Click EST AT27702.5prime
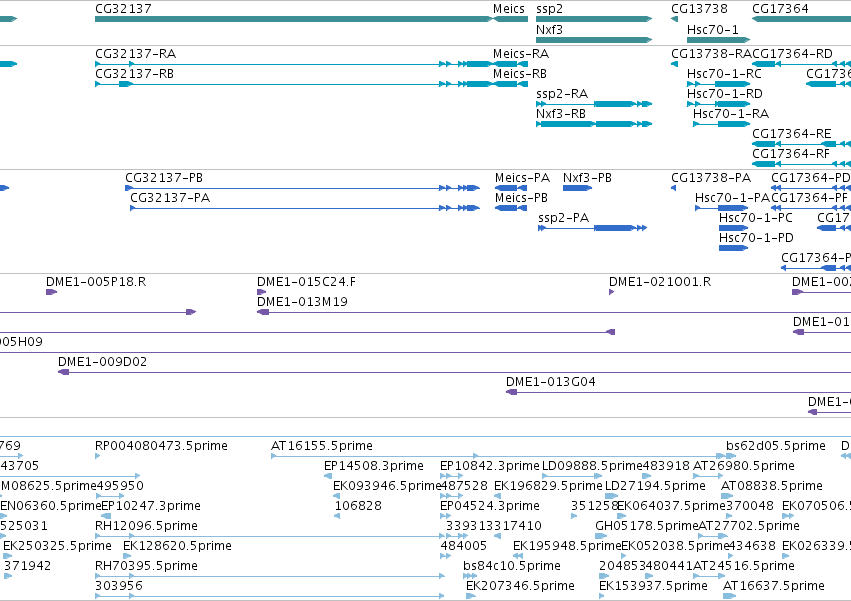 pyautogui.click(x=713, y=536)
